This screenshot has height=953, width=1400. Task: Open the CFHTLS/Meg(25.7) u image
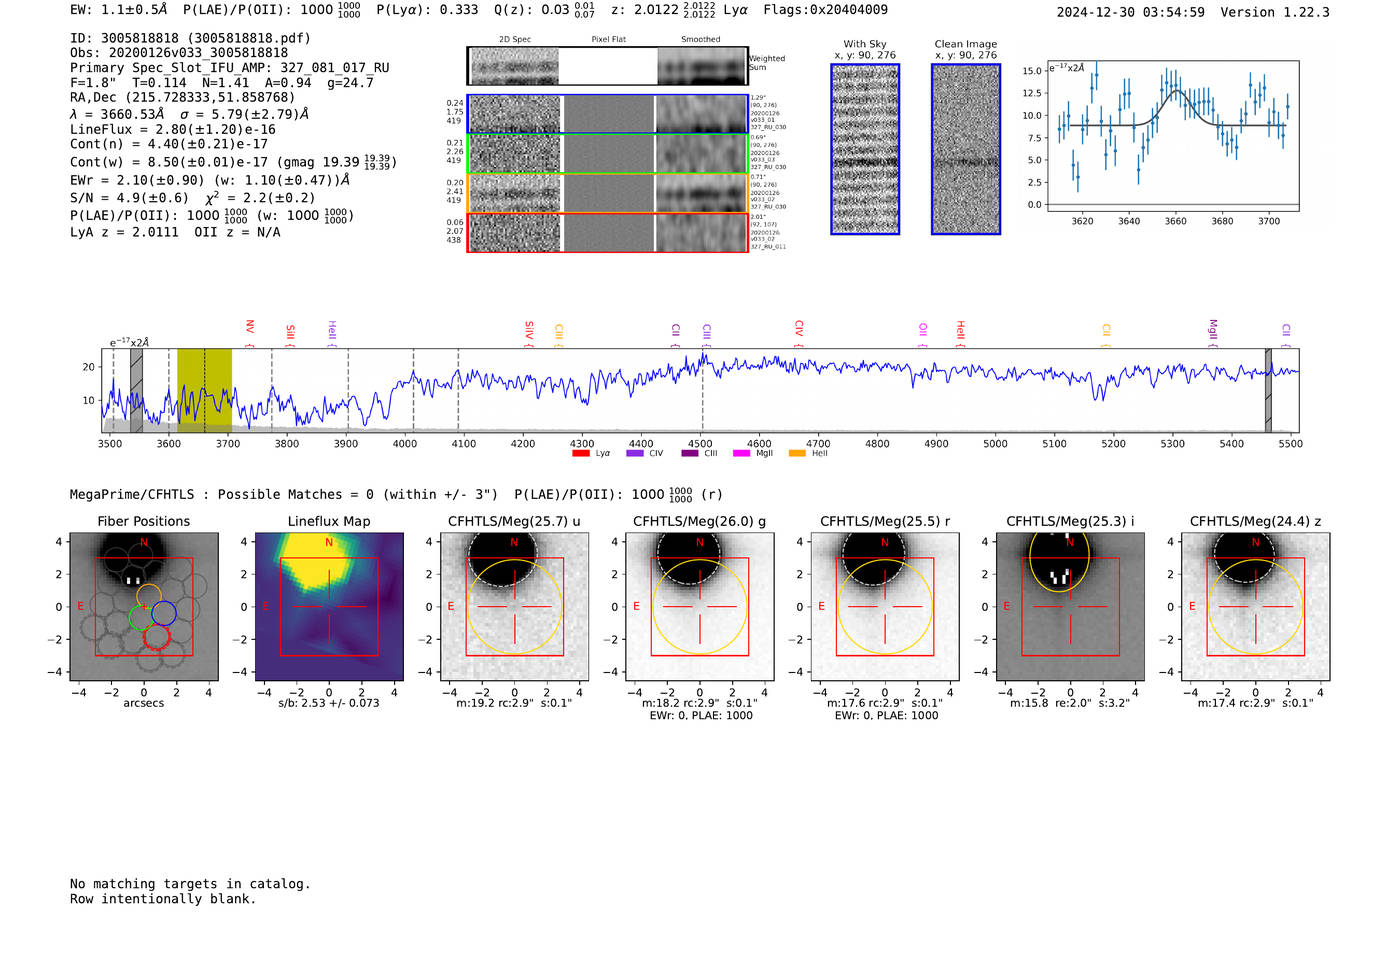(x=514, y=606)
